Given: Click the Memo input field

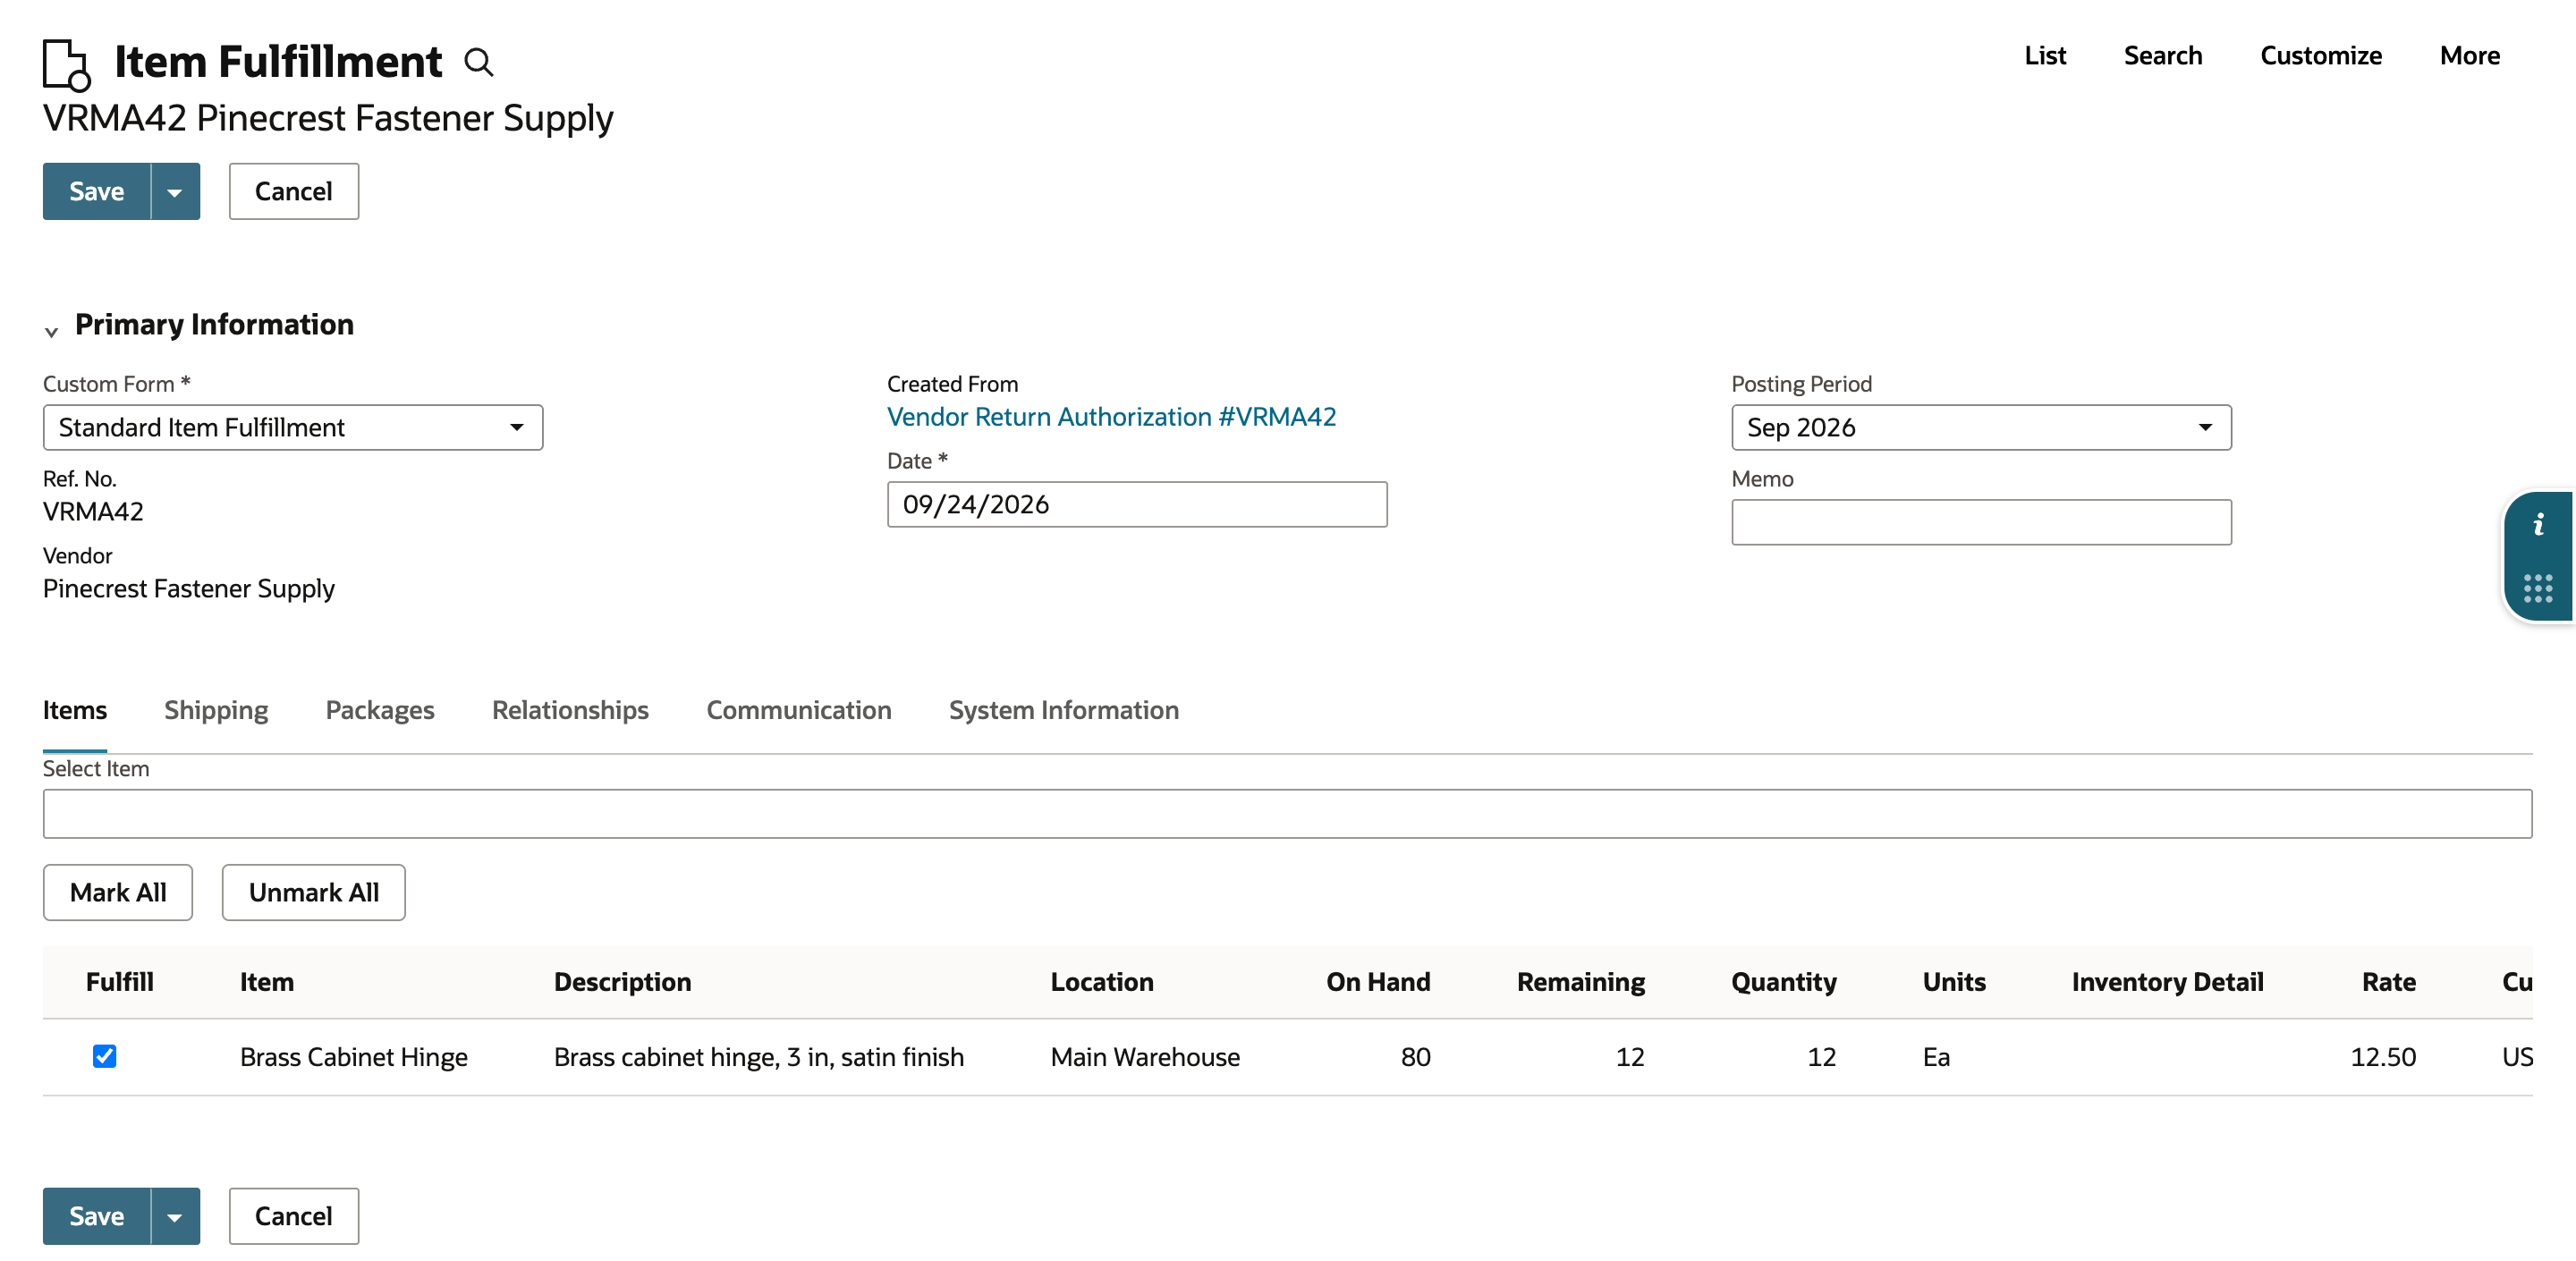Looking at the screenshot, I should [1980, 522].
